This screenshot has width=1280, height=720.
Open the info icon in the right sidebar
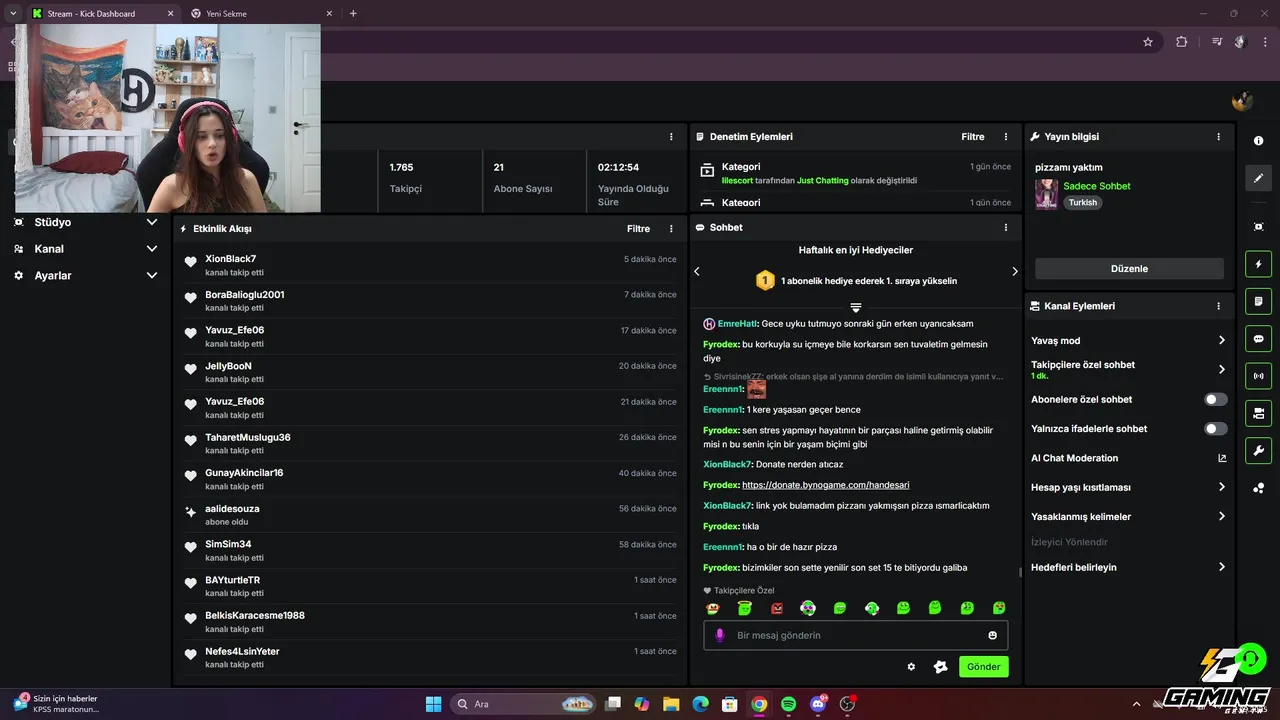coord(1258,141)
